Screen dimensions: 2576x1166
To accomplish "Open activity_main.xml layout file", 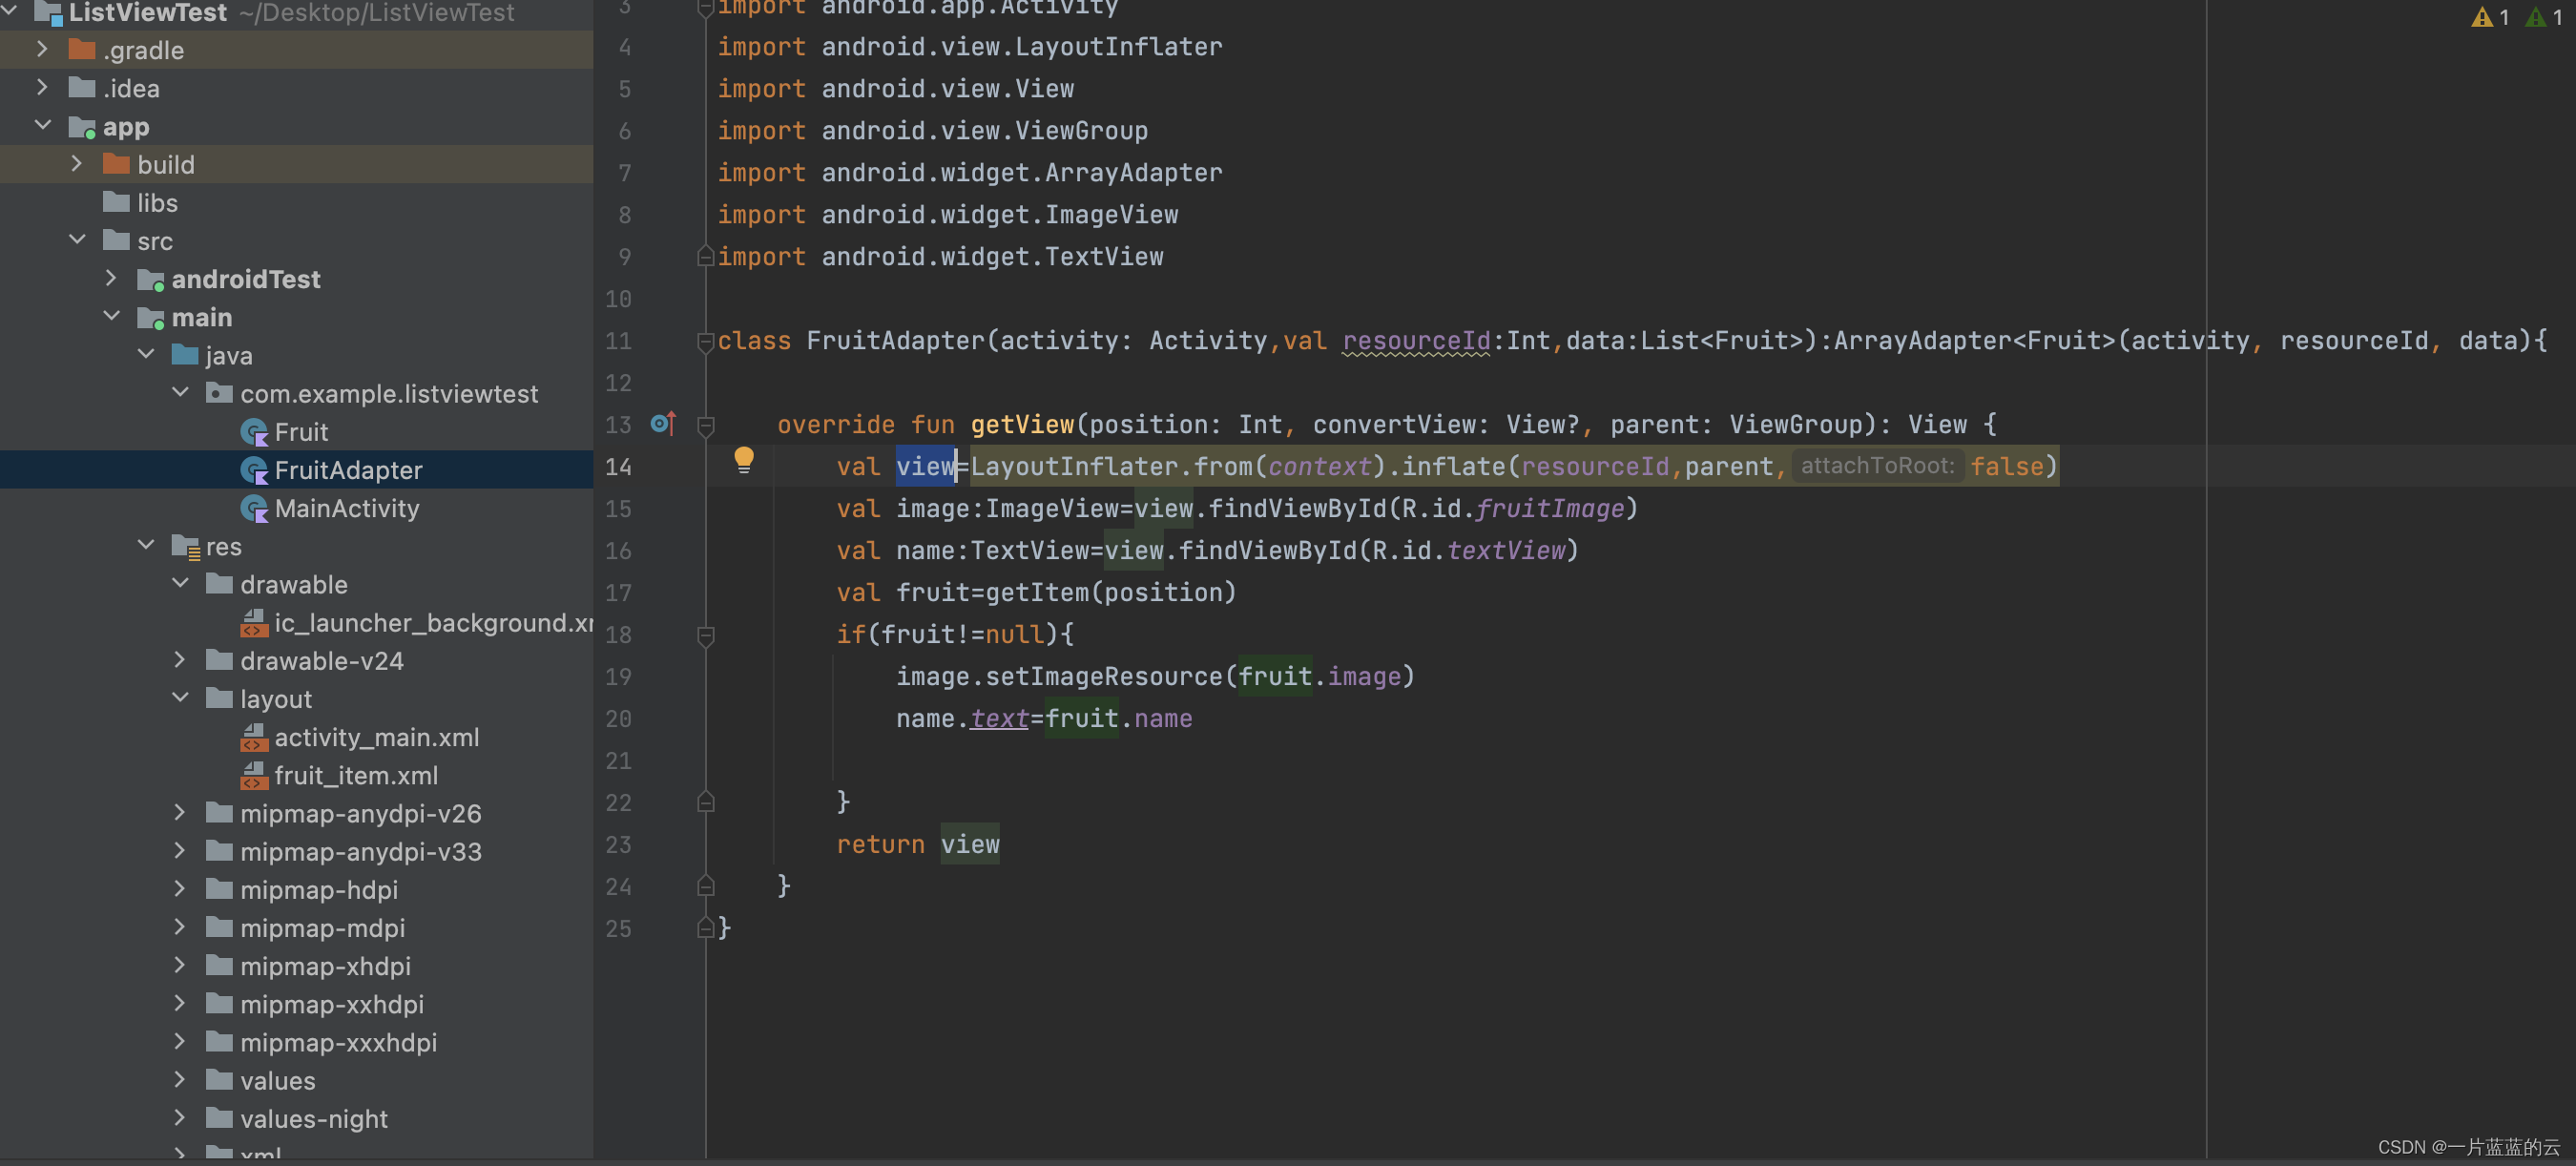I will (376, 737).
